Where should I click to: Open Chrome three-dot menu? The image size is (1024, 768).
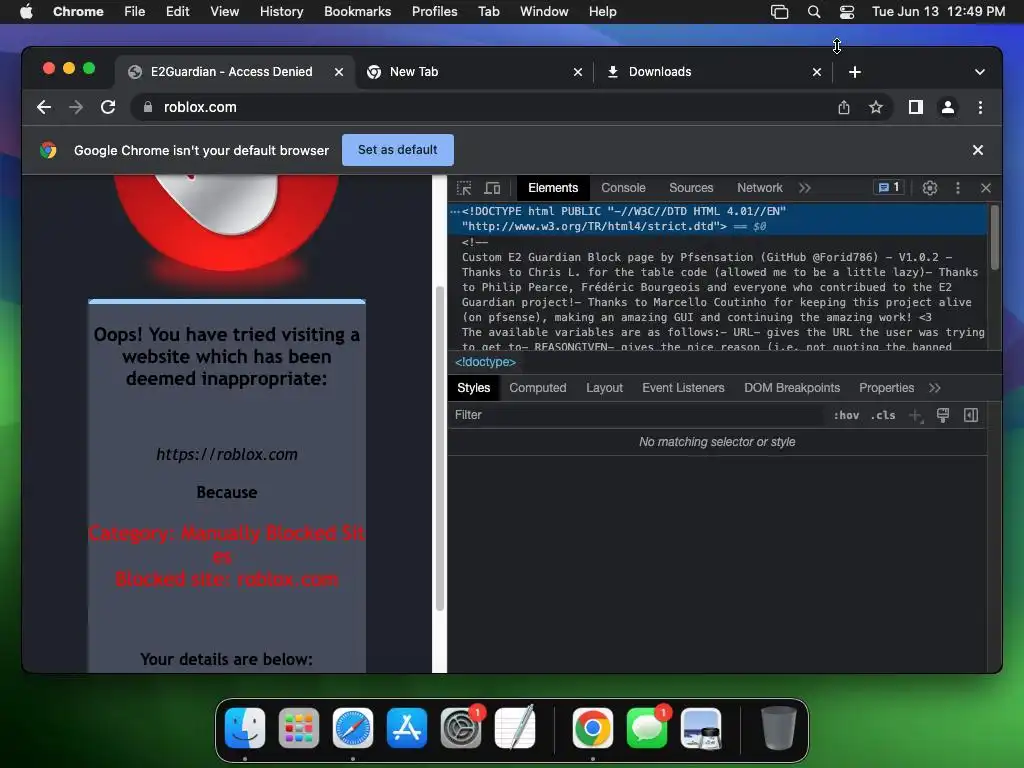[980, 107]
